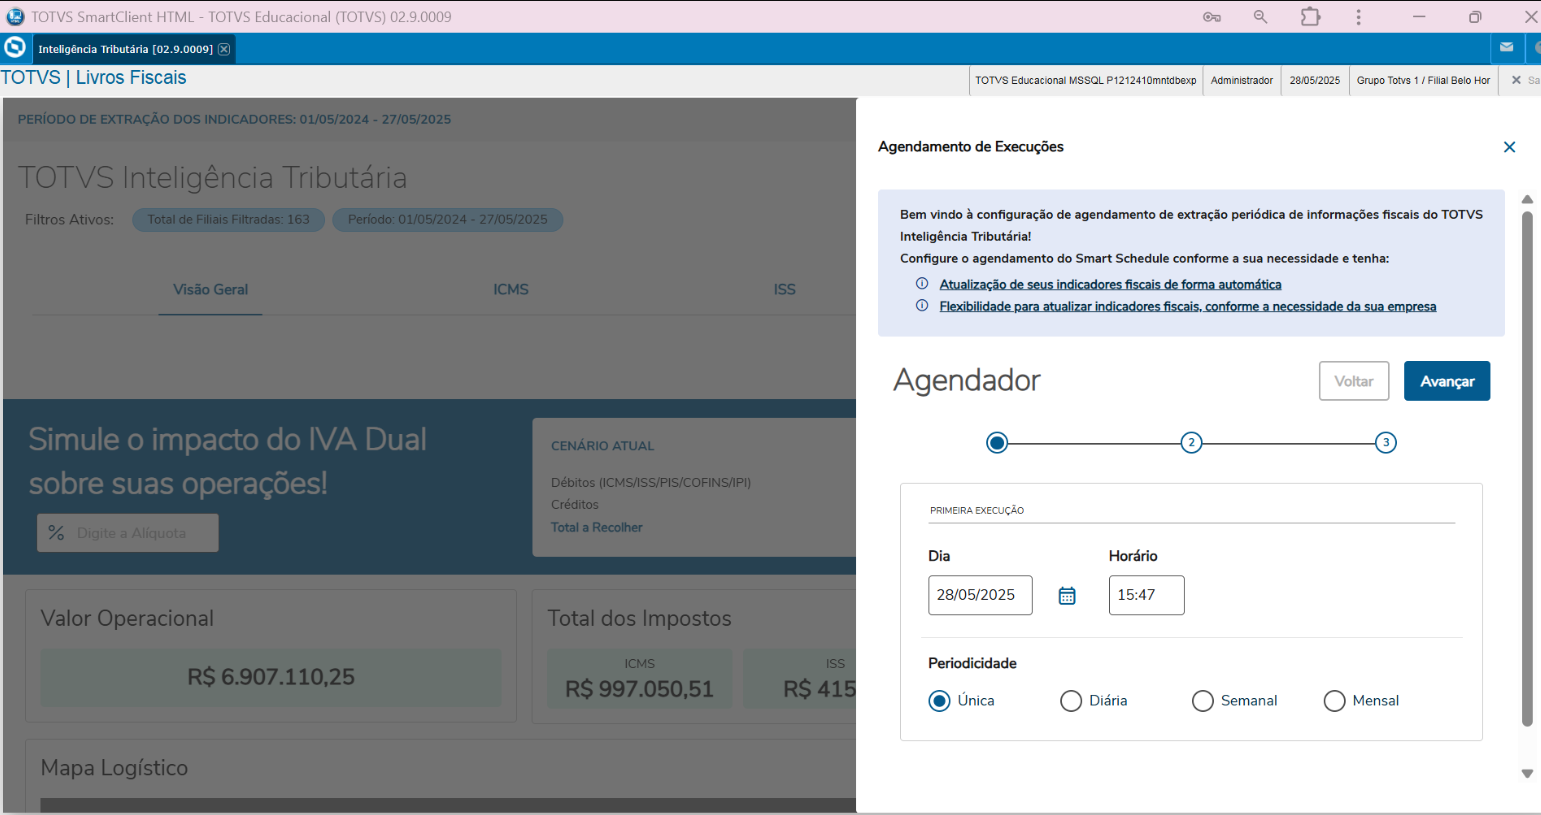Jump to step 3 of the Agendador stepper
This screenshot has height=815, width=1541.
coord(1385,443)
